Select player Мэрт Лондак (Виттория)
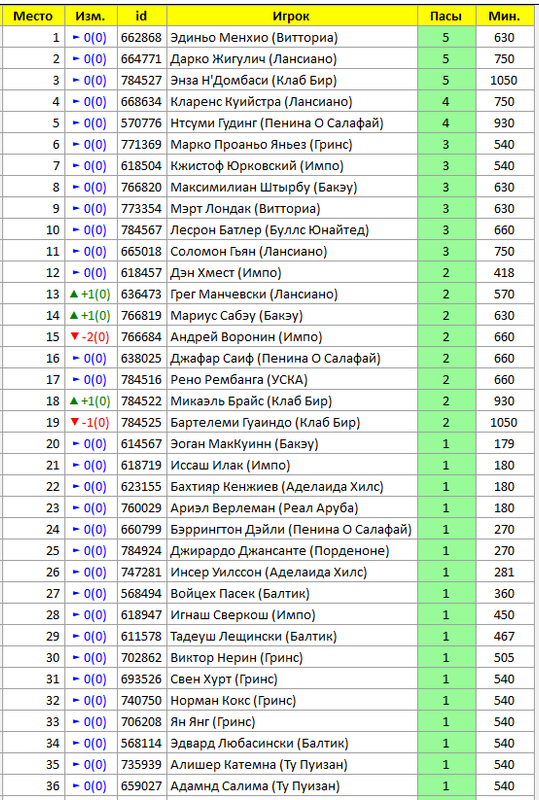 pyautogui.click(x=246, y=209)
